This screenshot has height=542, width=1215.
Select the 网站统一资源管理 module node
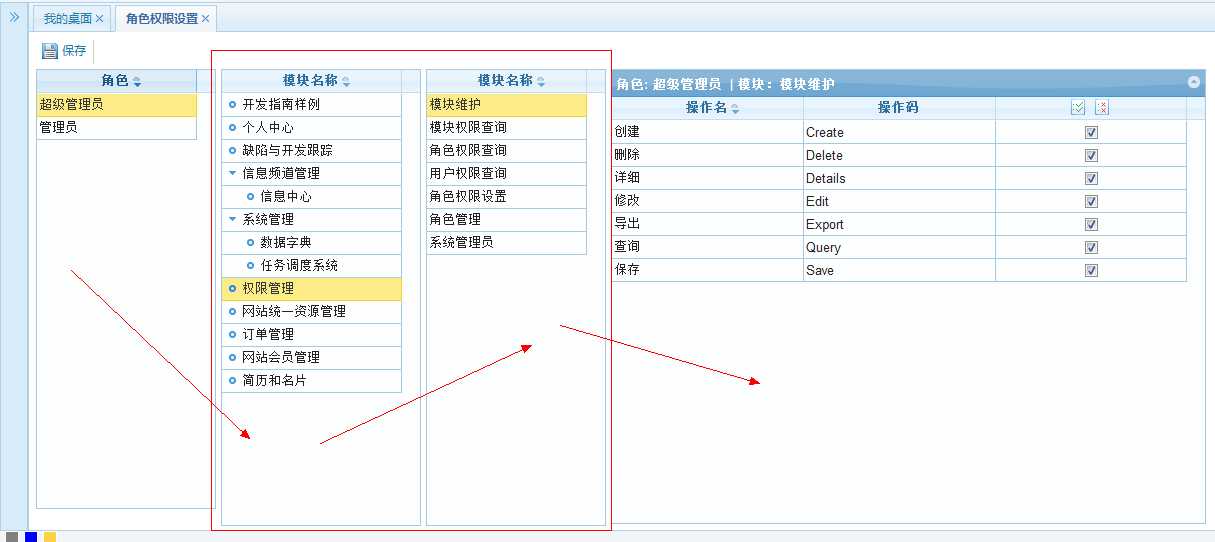tap(311, 311)
